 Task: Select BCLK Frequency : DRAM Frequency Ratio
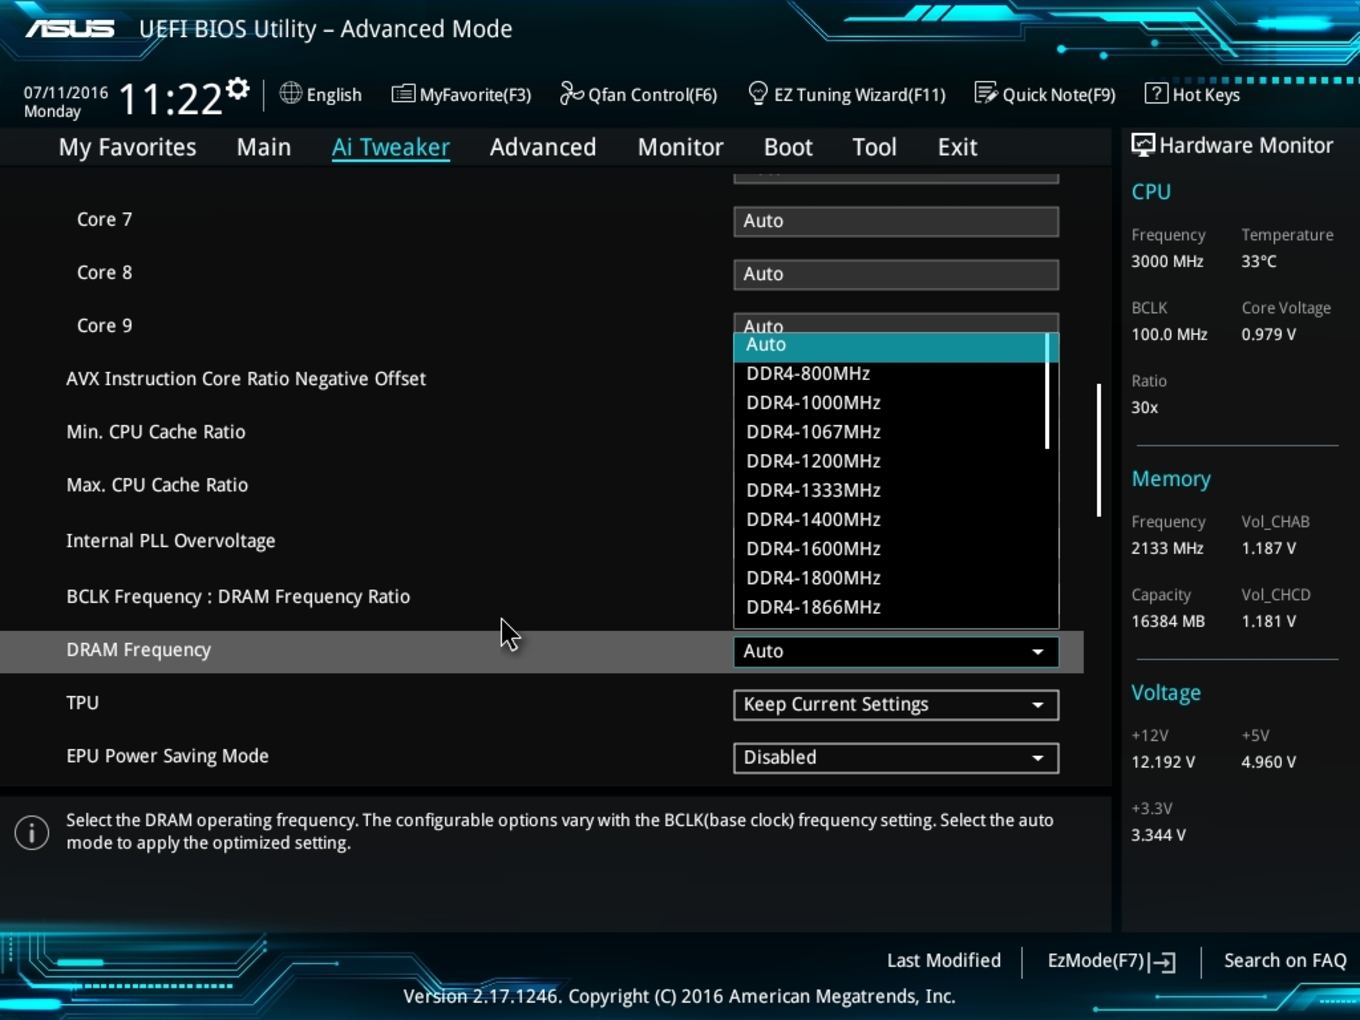(x=238, y=597)
